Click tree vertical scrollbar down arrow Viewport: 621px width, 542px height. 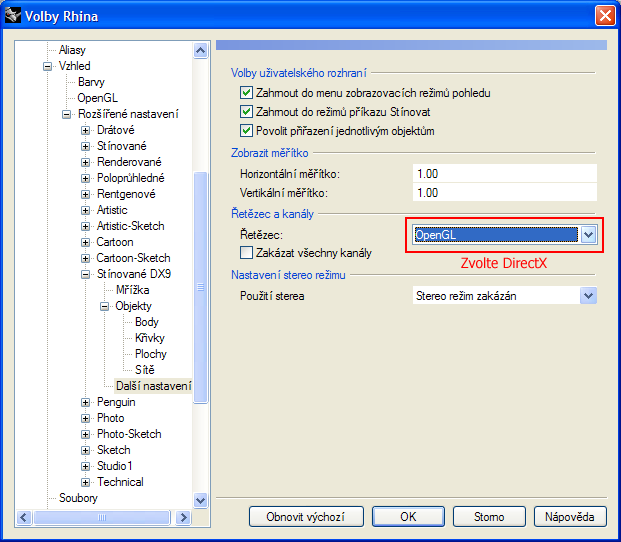pyautogui.click(x=200, y=499)
